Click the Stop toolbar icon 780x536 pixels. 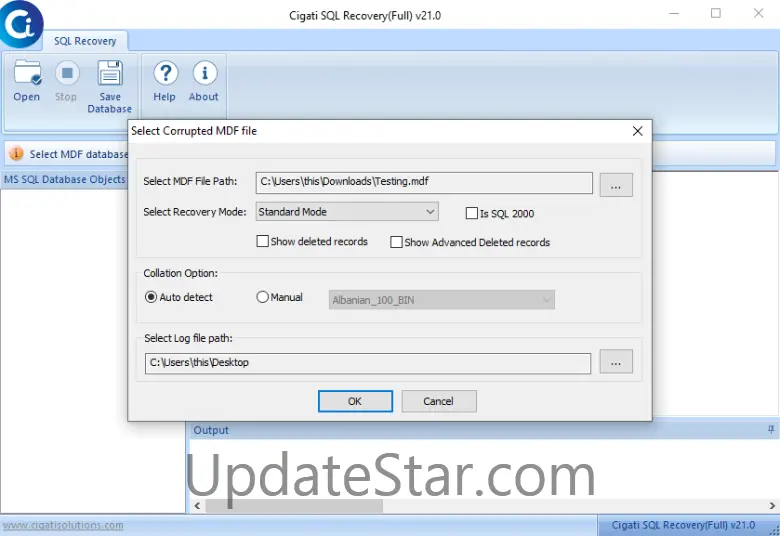coord(66,81)
